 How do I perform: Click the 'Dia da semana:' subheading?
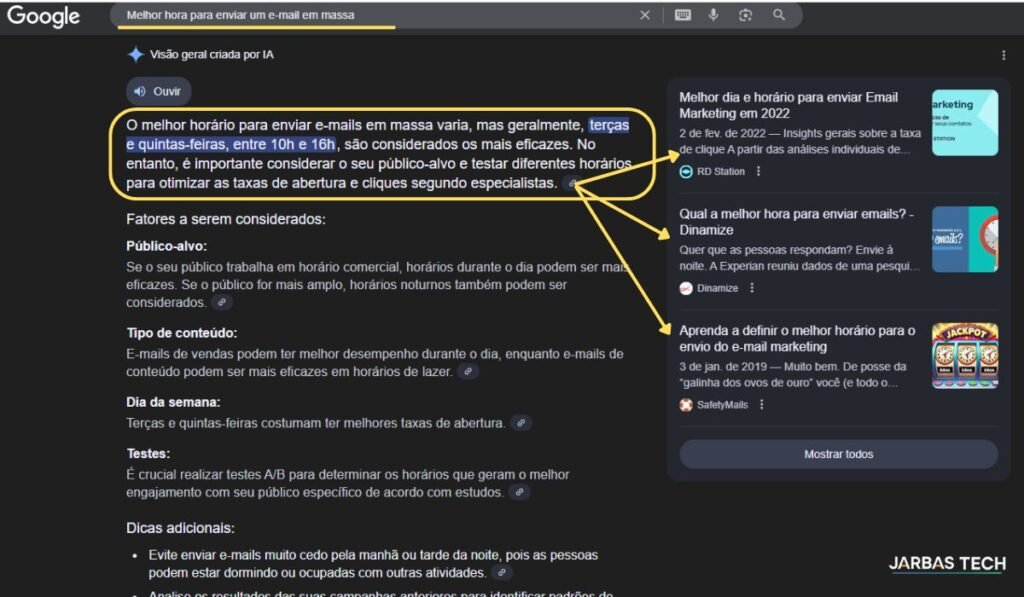173,402
